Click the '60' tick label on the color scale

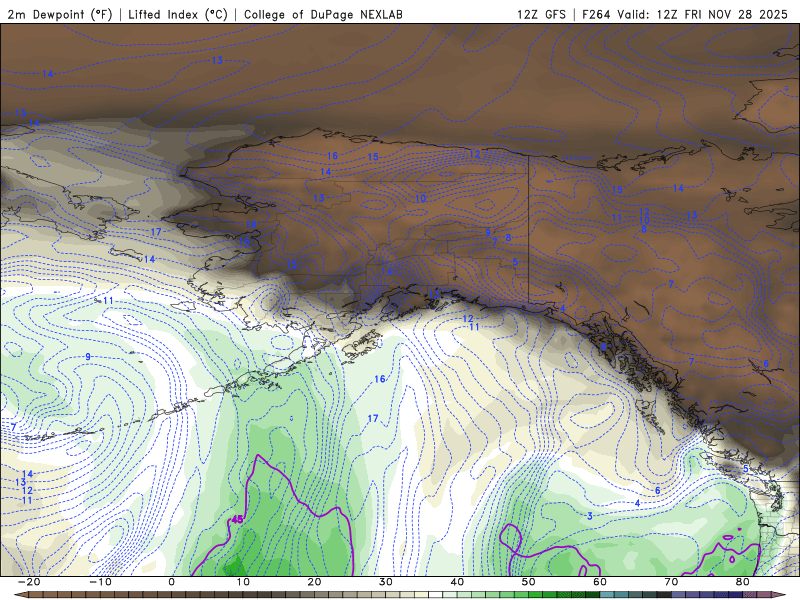[600, 582]
